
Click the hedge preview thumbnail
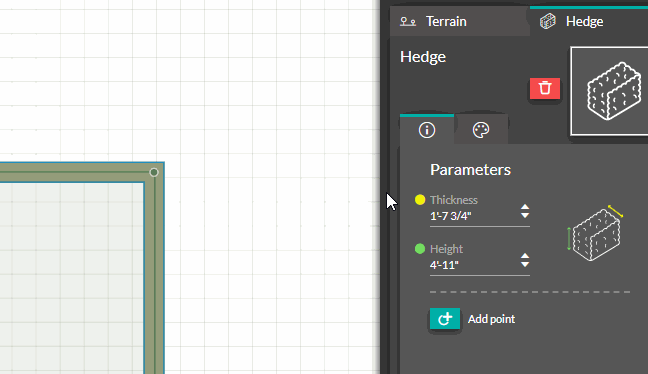coord(609,91)
